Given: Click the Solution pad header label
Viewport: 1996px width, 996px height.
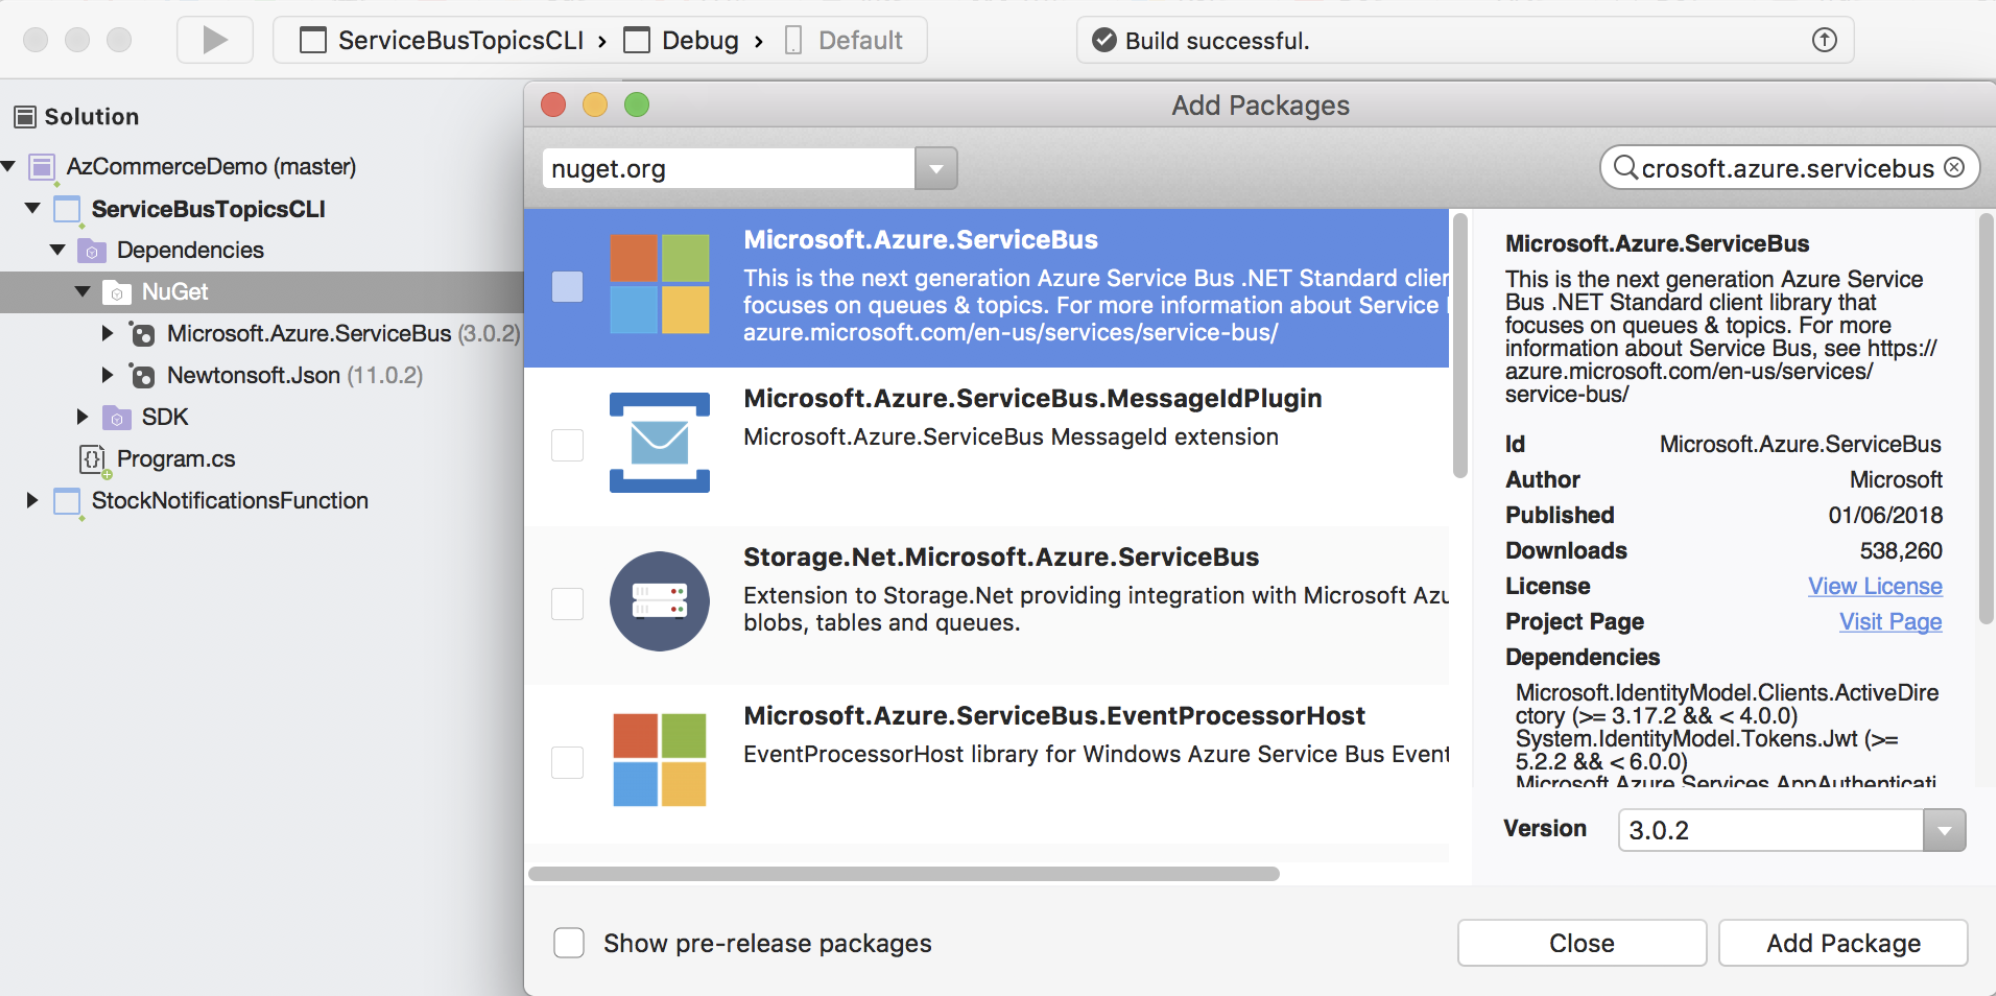Looking at the screenshot, I should 92,117.
